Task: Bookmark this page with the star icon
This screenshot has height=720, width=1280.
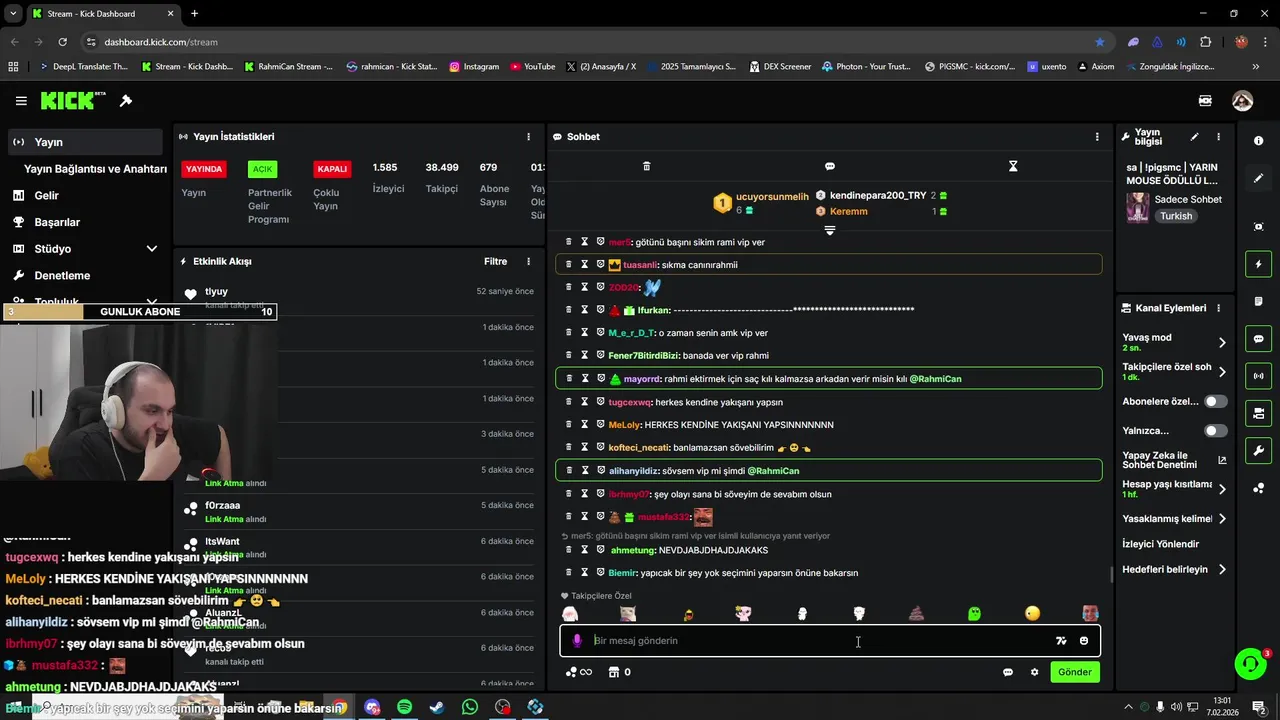Action: coord(1100,42)
